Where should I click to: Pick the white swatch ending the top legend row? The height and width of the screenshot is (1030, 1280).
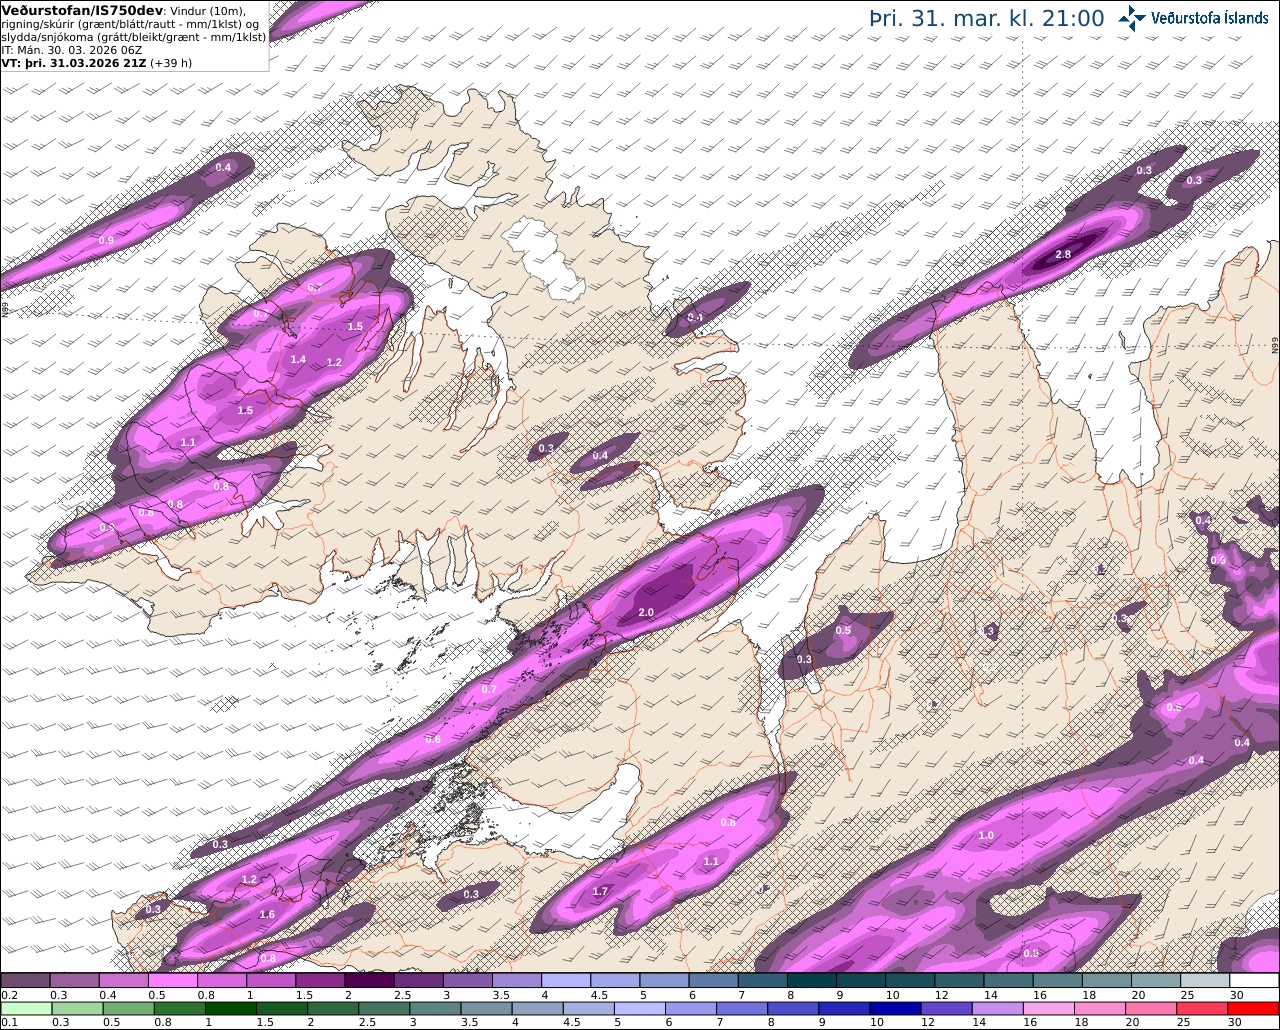coord(1254,980)
